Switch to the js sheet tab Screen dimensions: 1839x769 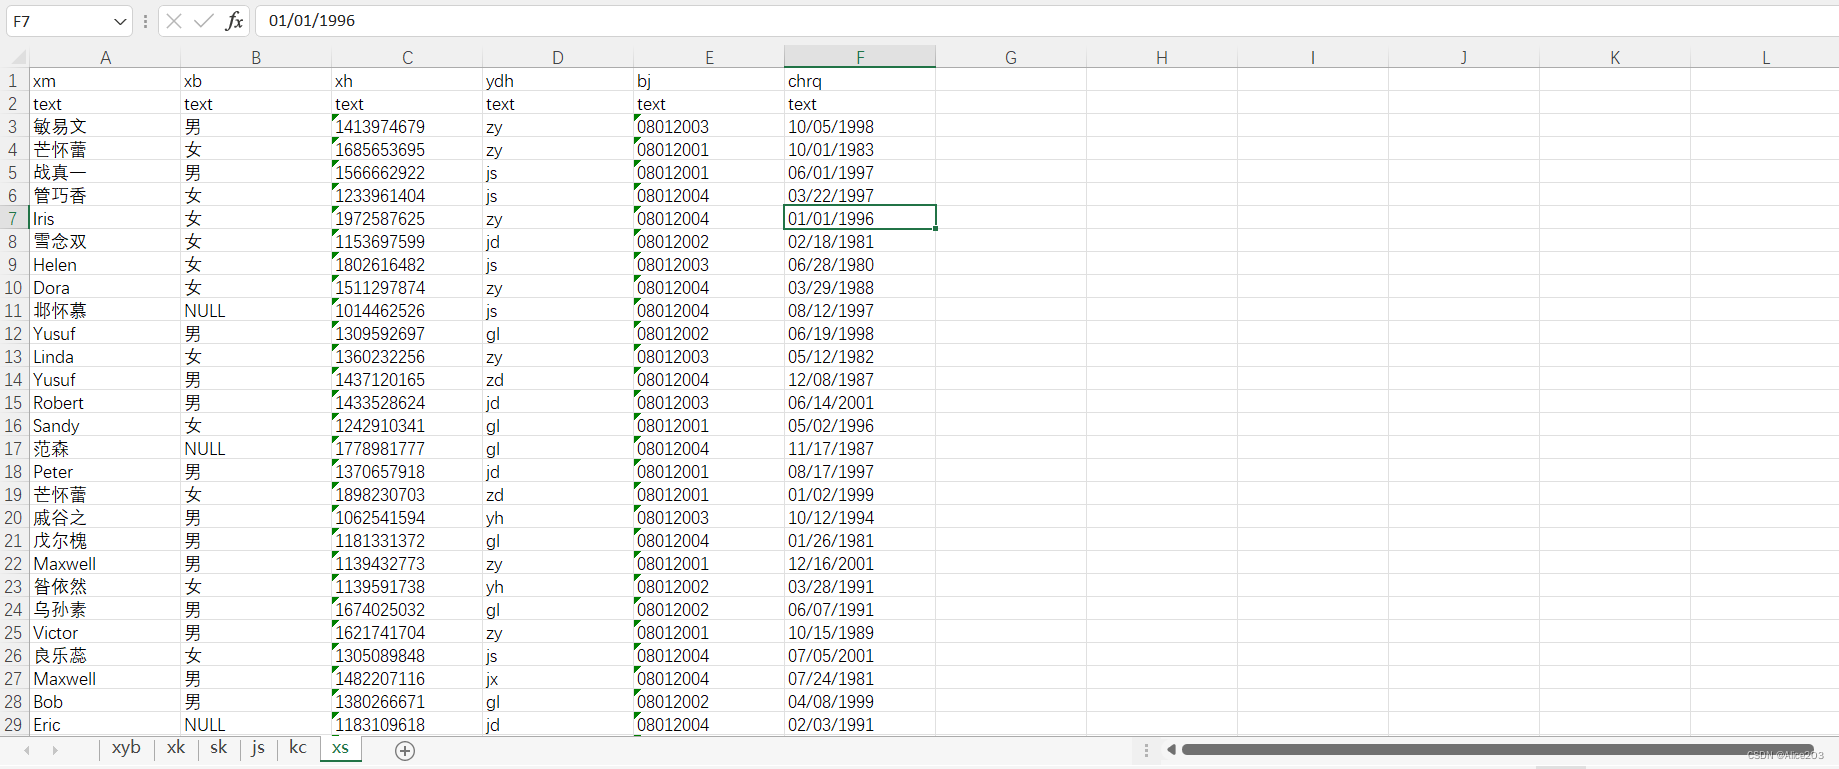click(259, 748)
